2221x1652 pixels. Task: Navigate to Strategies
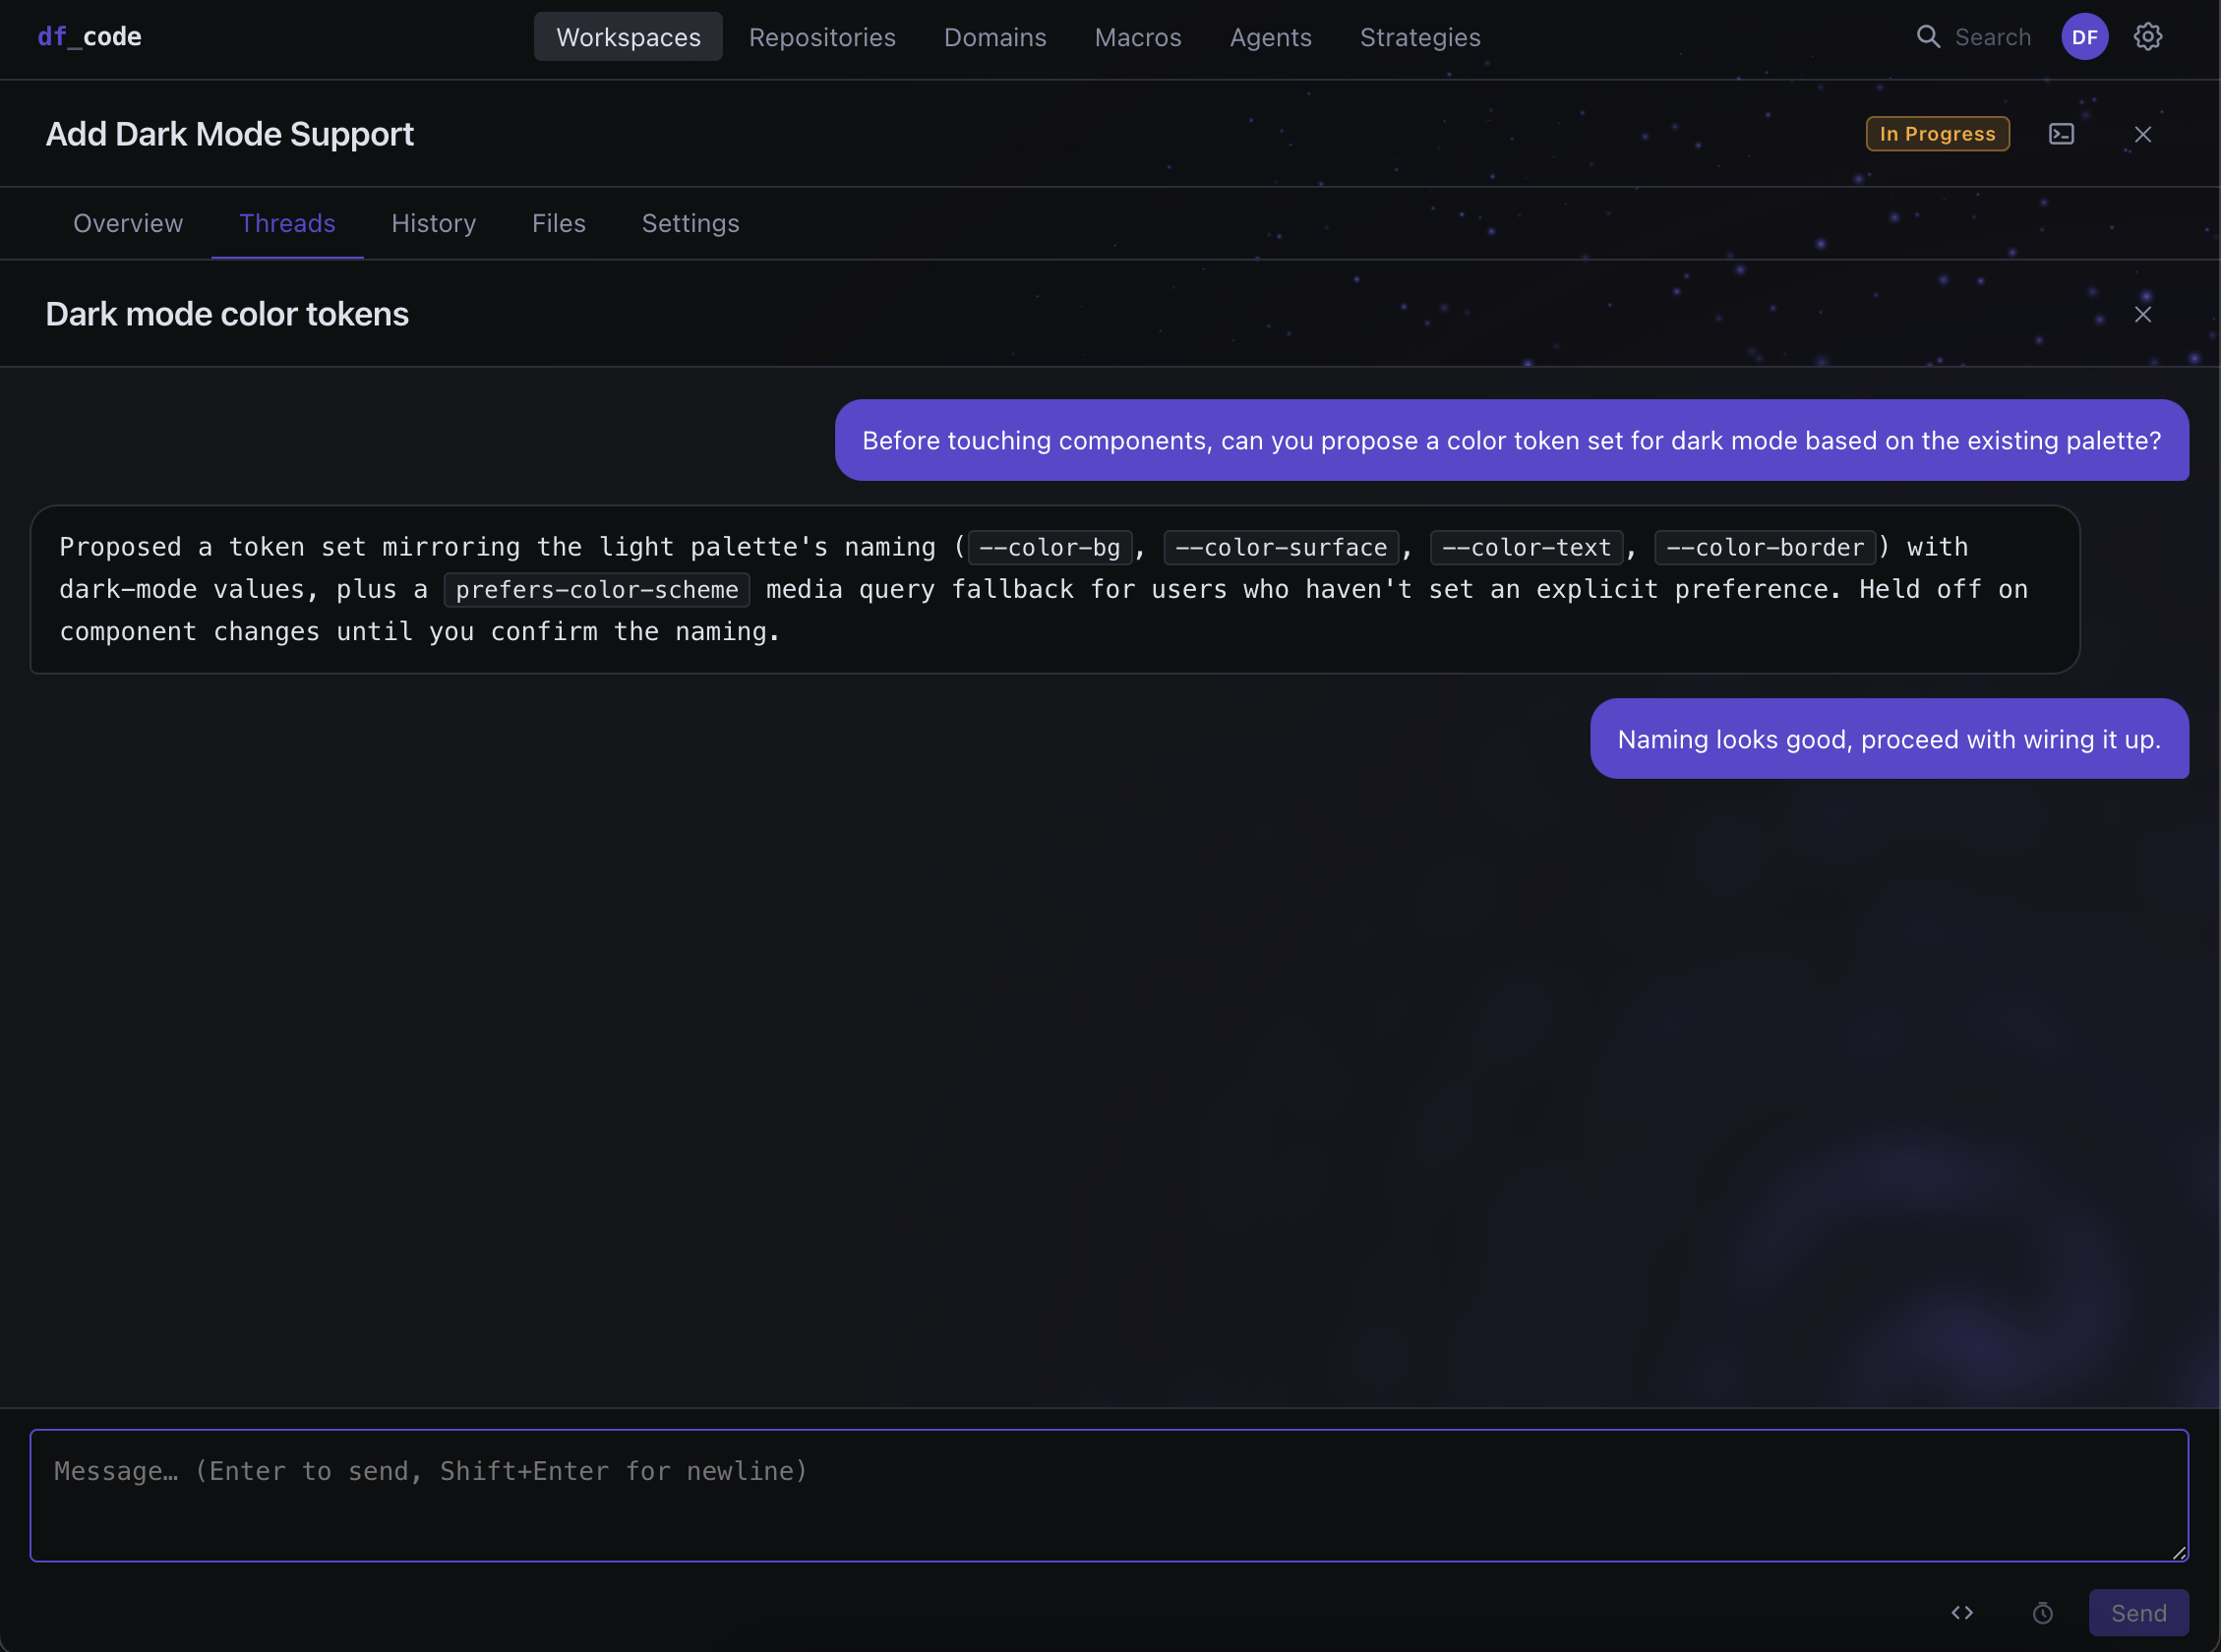tap(1420, 37)
